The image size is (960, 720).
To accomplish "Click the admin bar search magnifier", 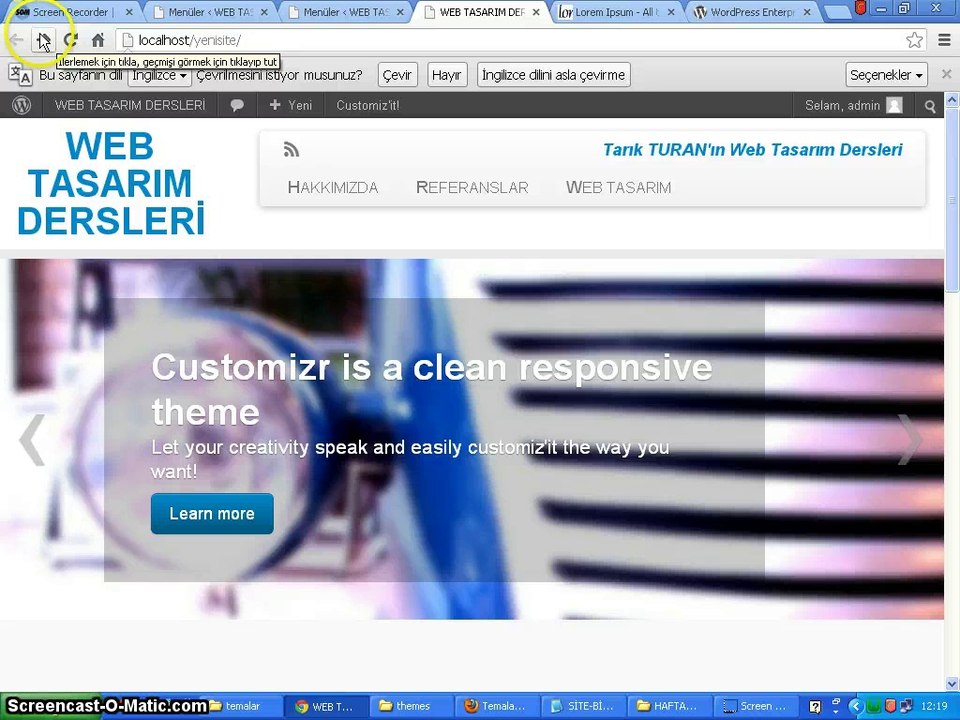I will point(930,107).
